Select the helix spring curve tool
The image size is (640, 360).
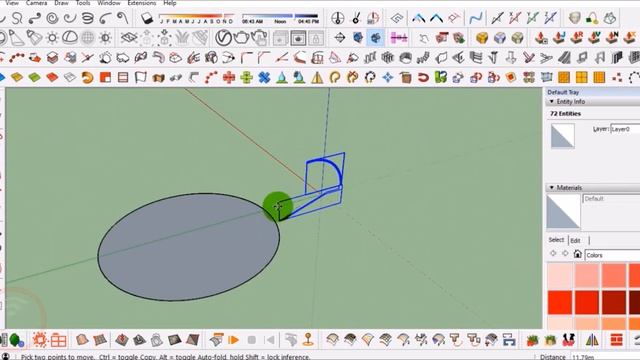point(87,18)
